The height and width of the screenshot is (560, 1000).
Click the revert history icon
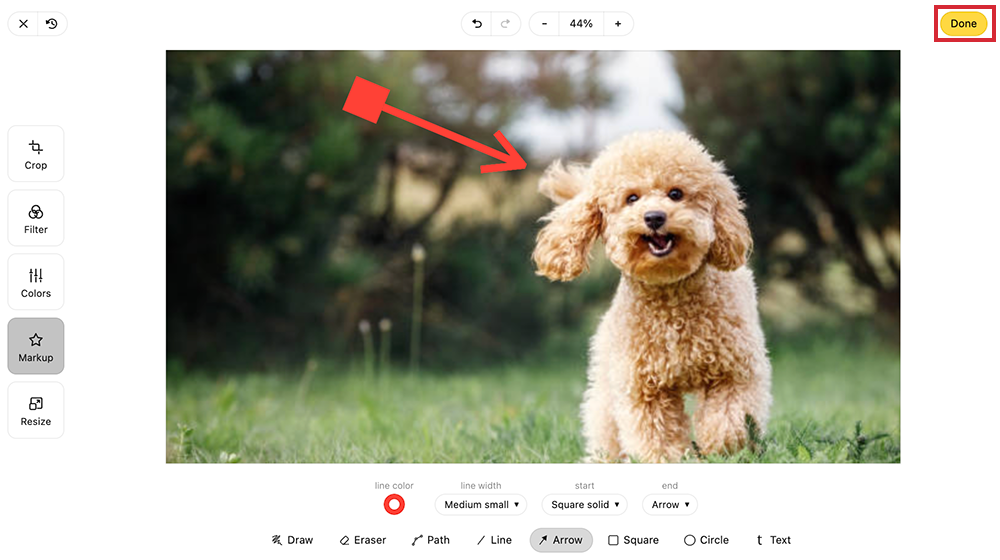point(51,23)
